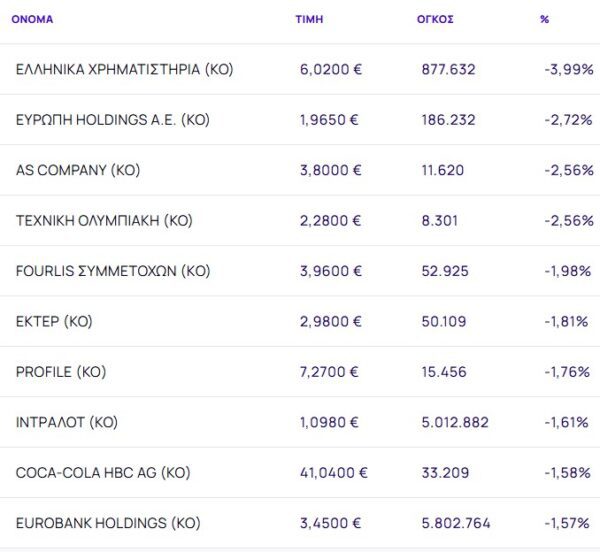Image resolution: width=600 pixels, height=552 pixels.
Task: Click the -3,99% change value
Action: coord(569,69)
